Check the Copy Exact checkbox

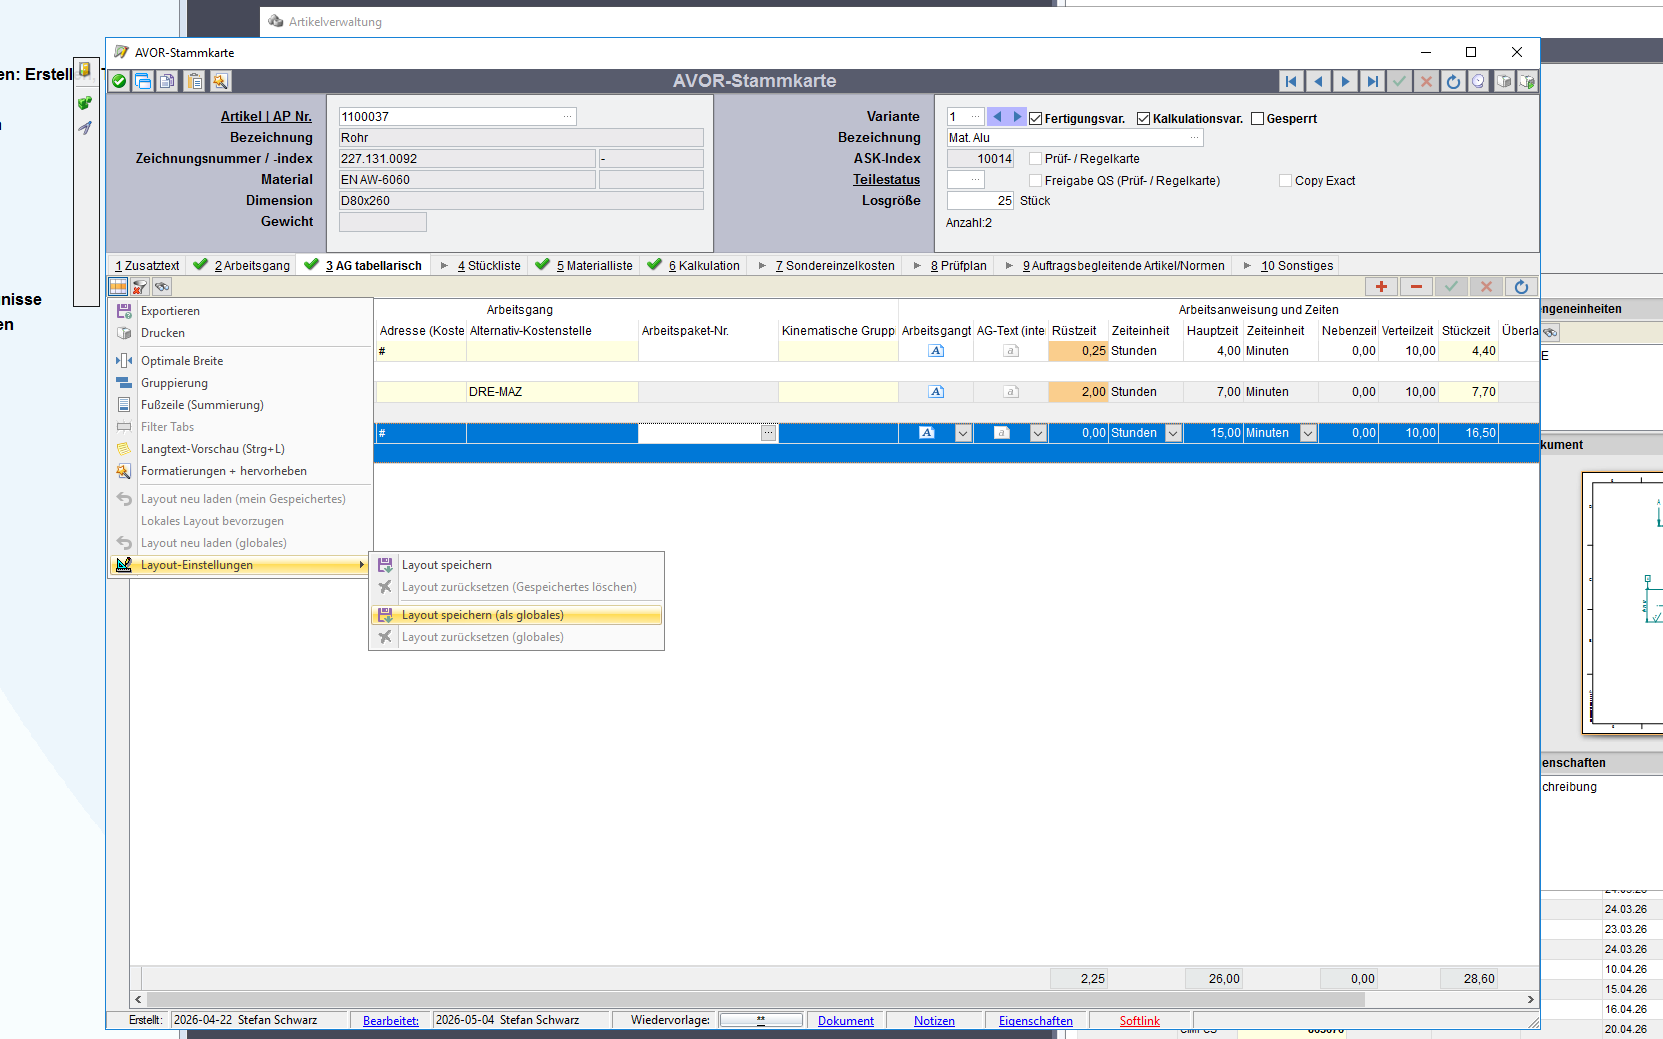pyautogui.click(x=1286, y=181)
